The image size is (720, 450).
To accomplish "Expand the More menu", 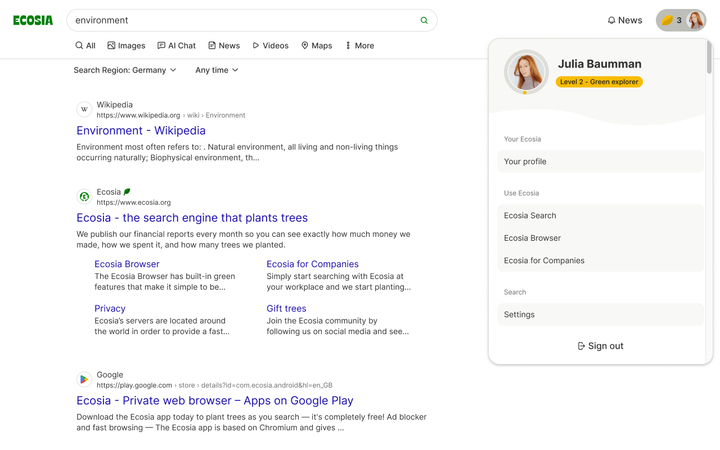I will [360, 45].
